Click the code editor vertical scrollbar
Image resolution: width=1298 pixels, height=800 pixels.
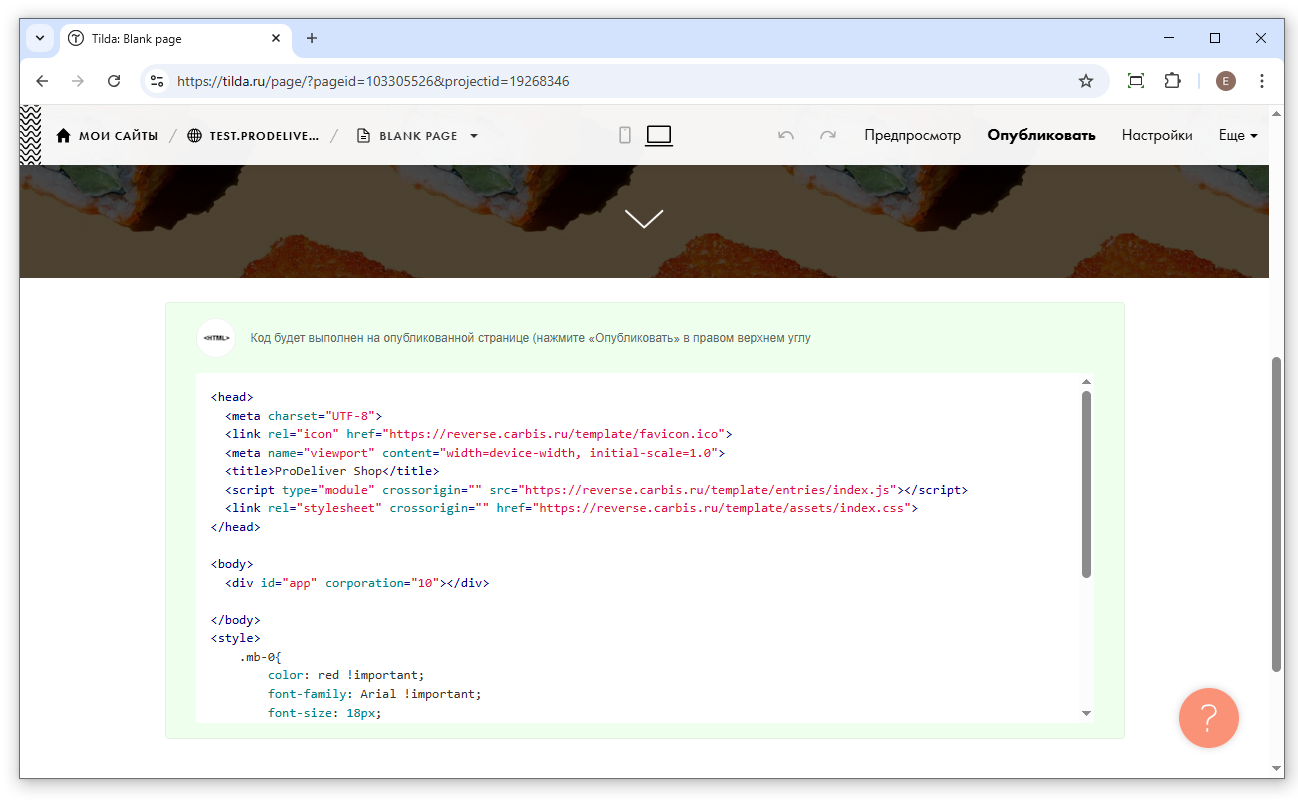point(1086,484)
